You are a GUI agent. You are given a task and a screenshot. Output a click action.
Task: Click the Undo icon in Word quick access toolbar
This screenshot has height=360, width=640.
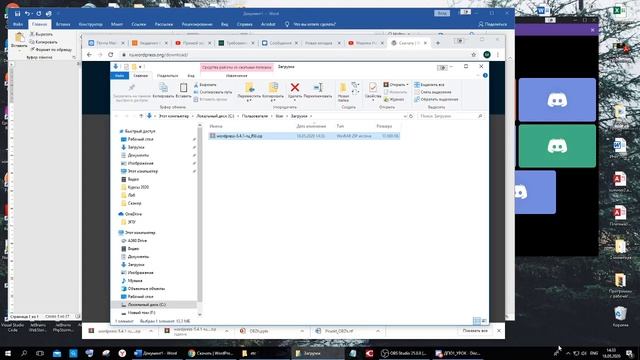click(27, 13)
